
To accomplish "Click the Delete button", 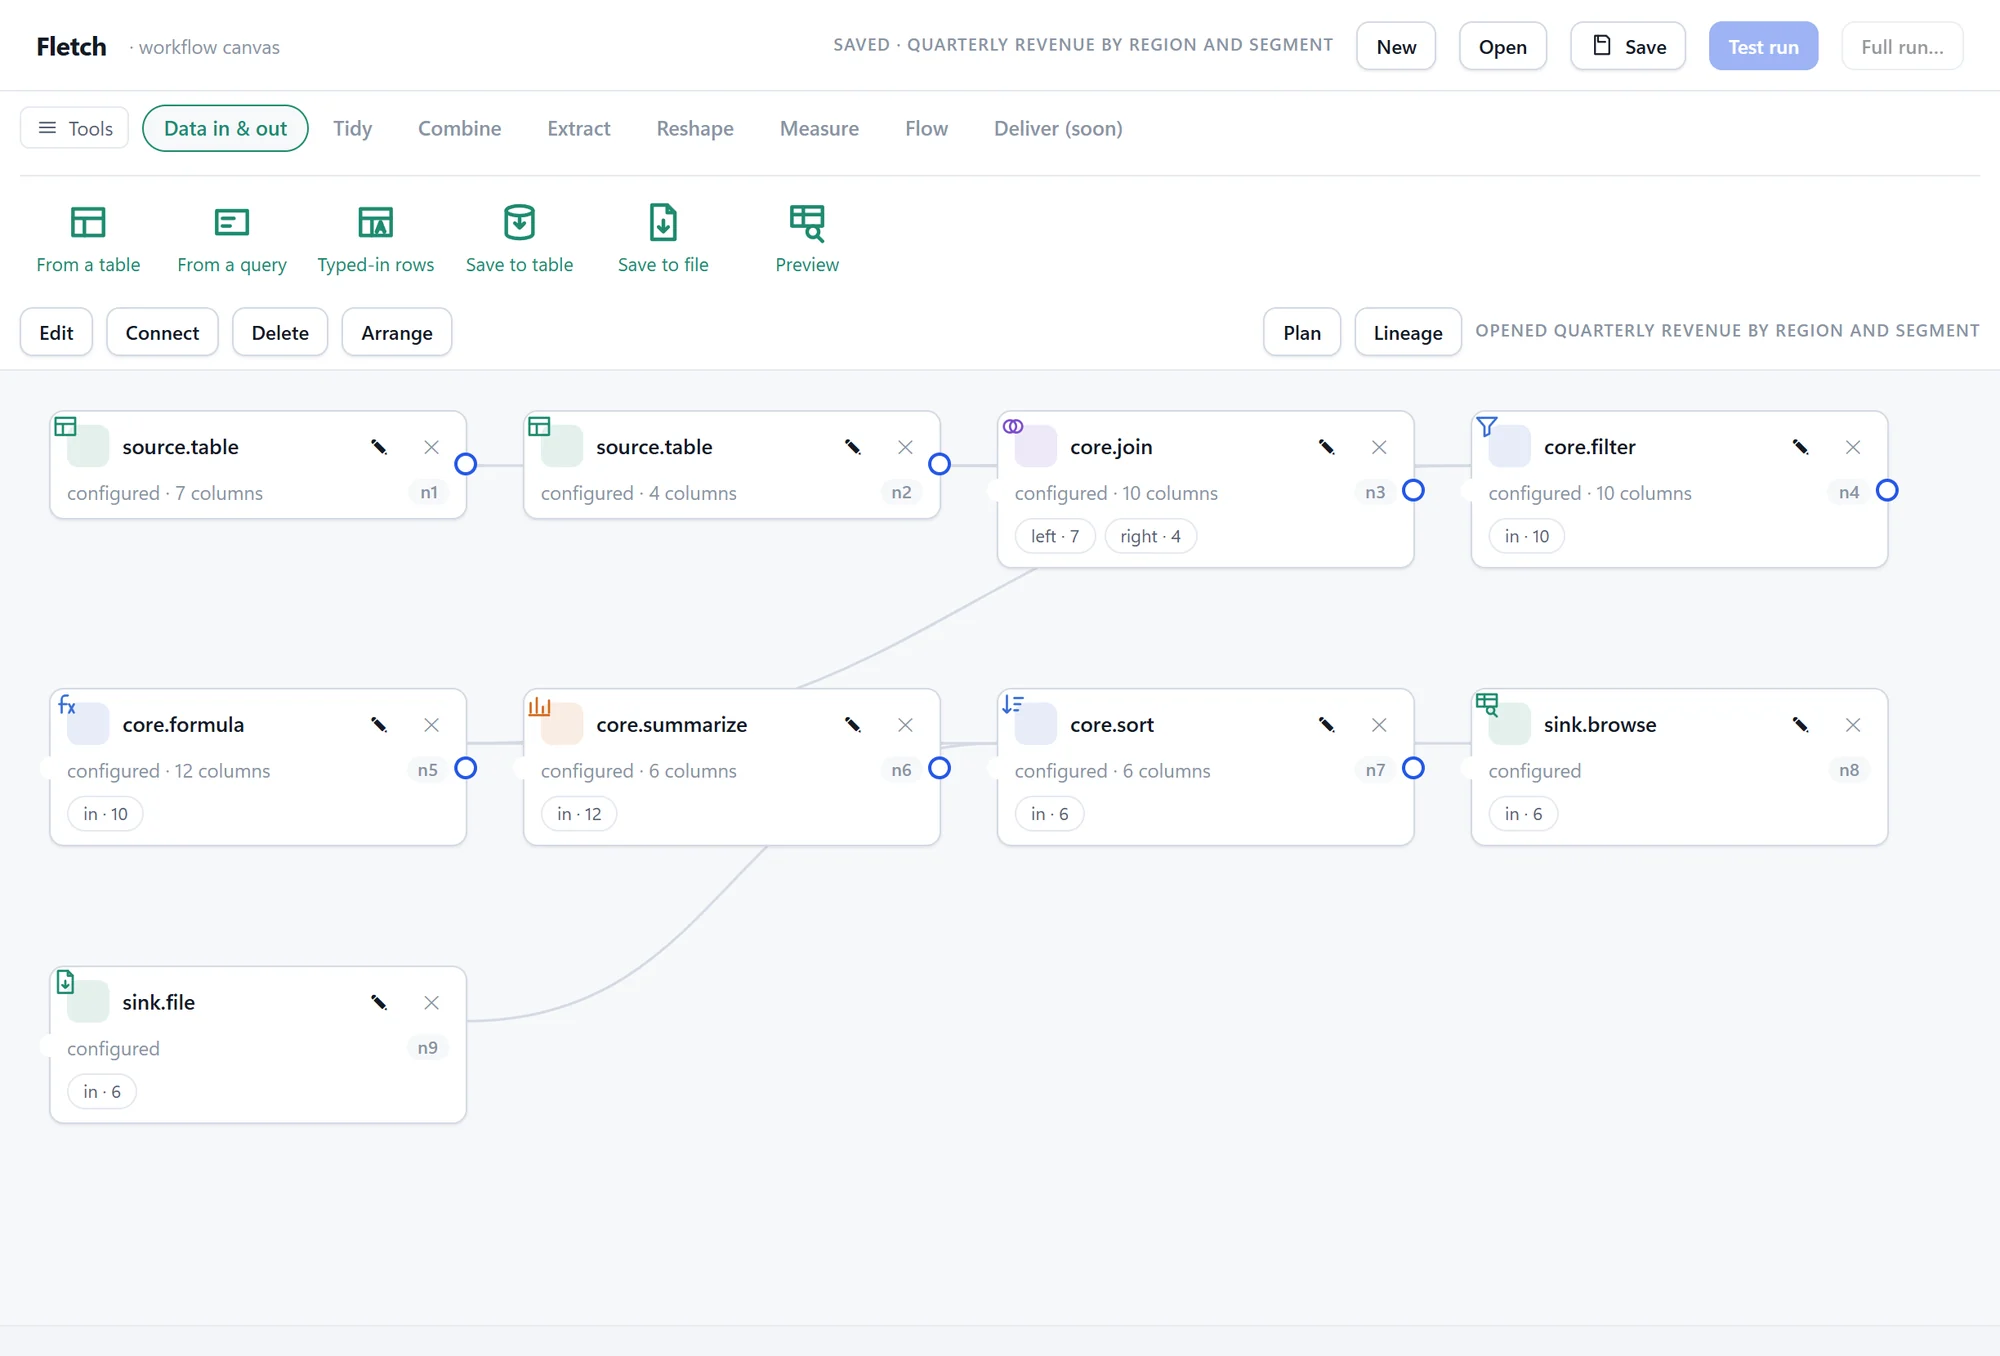I will pyautogui.click(x=280, y=332).
